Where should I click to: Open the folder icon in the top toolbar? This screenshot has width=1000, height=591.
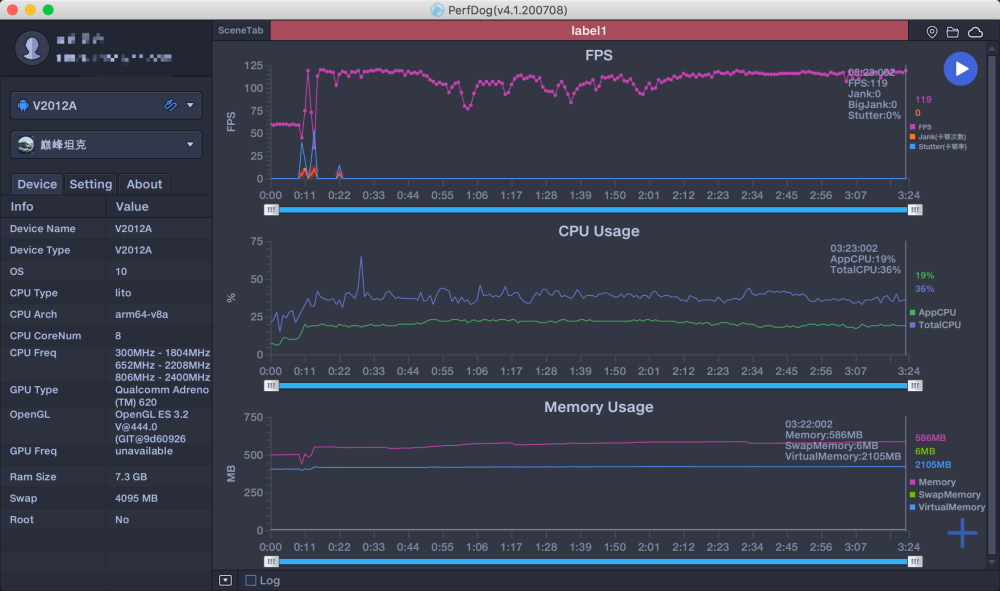click(x=953, y=32)
